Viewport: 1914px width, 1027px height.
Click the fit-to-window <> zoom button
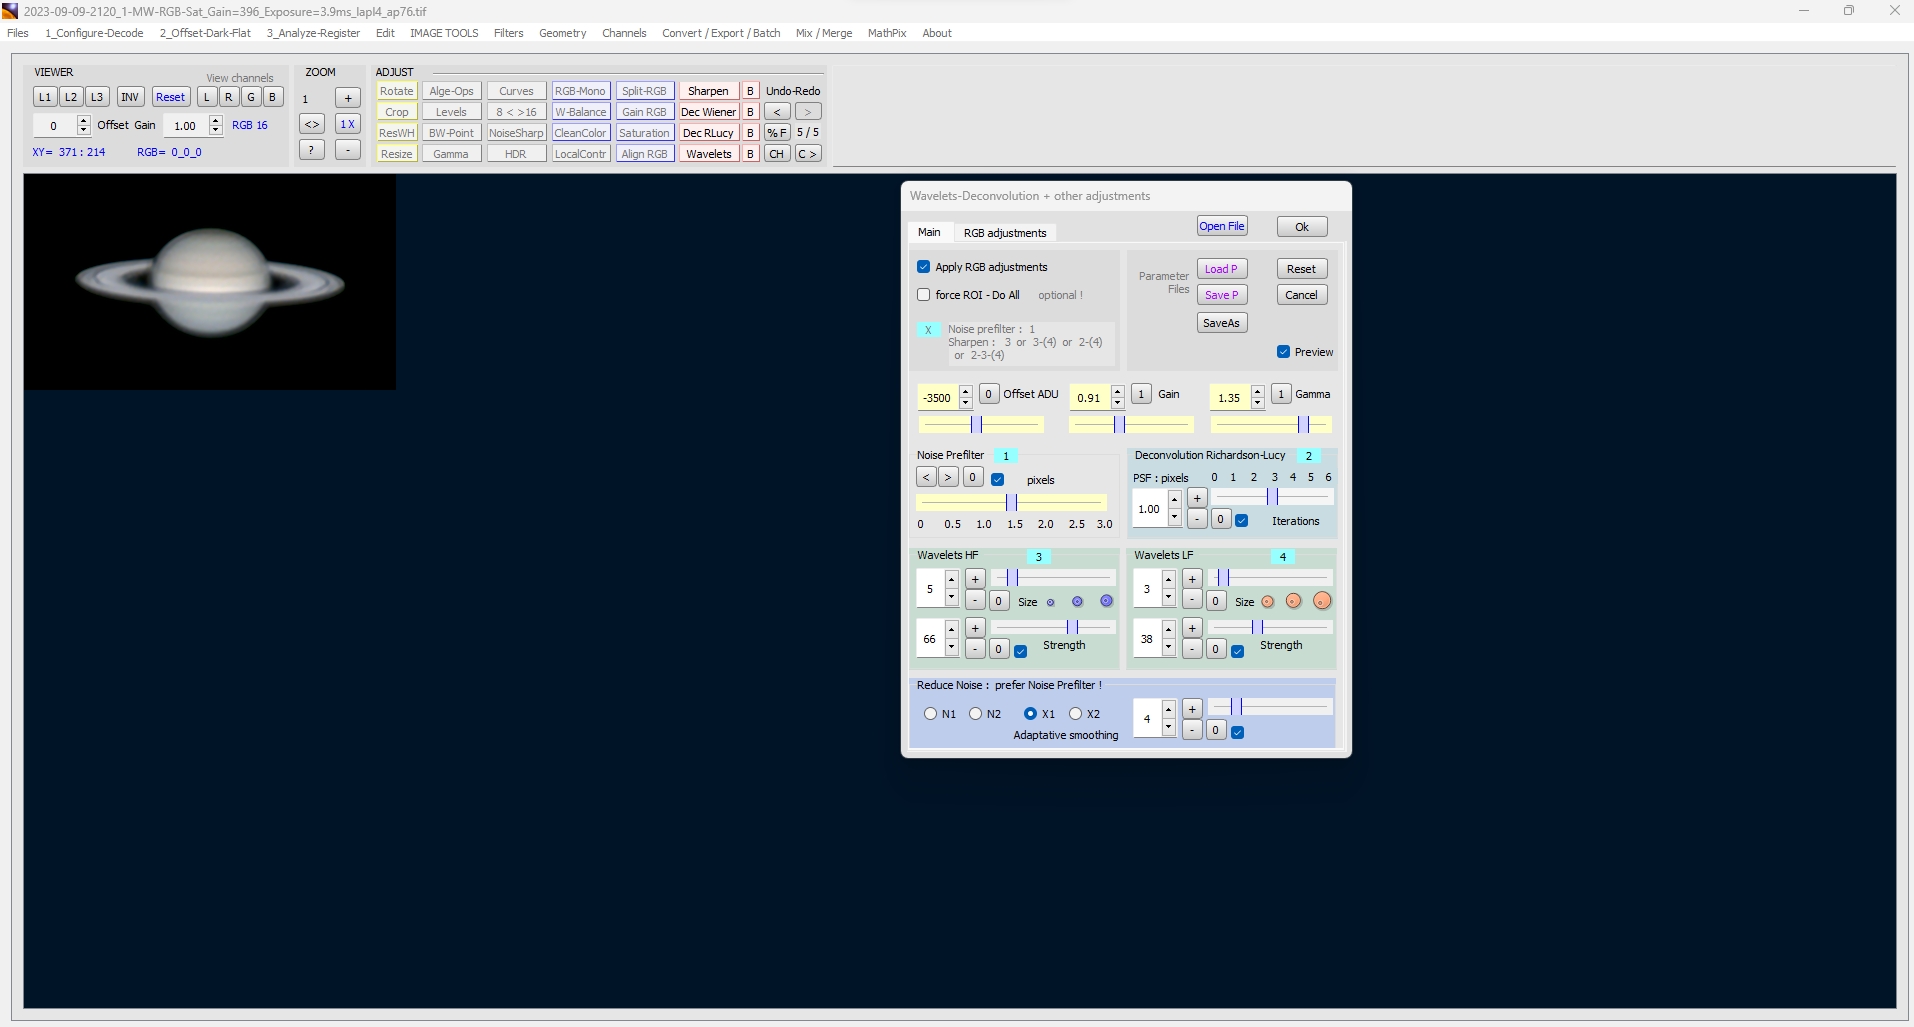coord(312,124)
